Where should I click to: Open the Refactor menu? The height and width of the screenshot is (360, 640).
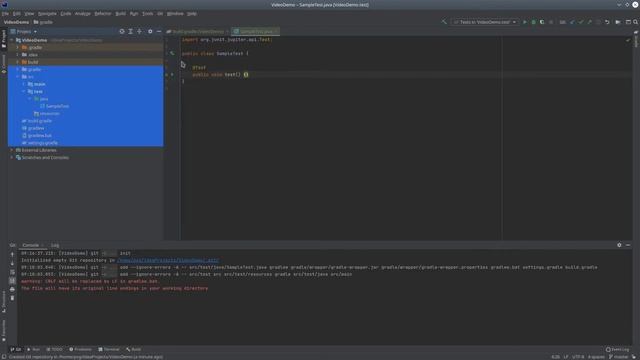coord(102,13)
